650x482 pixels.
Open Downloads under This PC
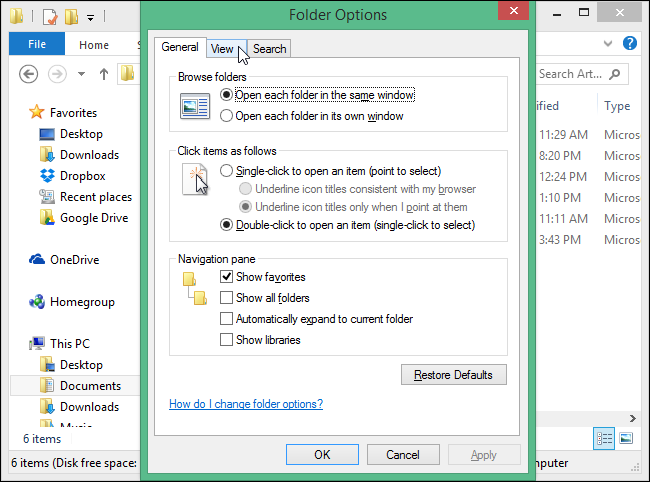pos(90,407)
